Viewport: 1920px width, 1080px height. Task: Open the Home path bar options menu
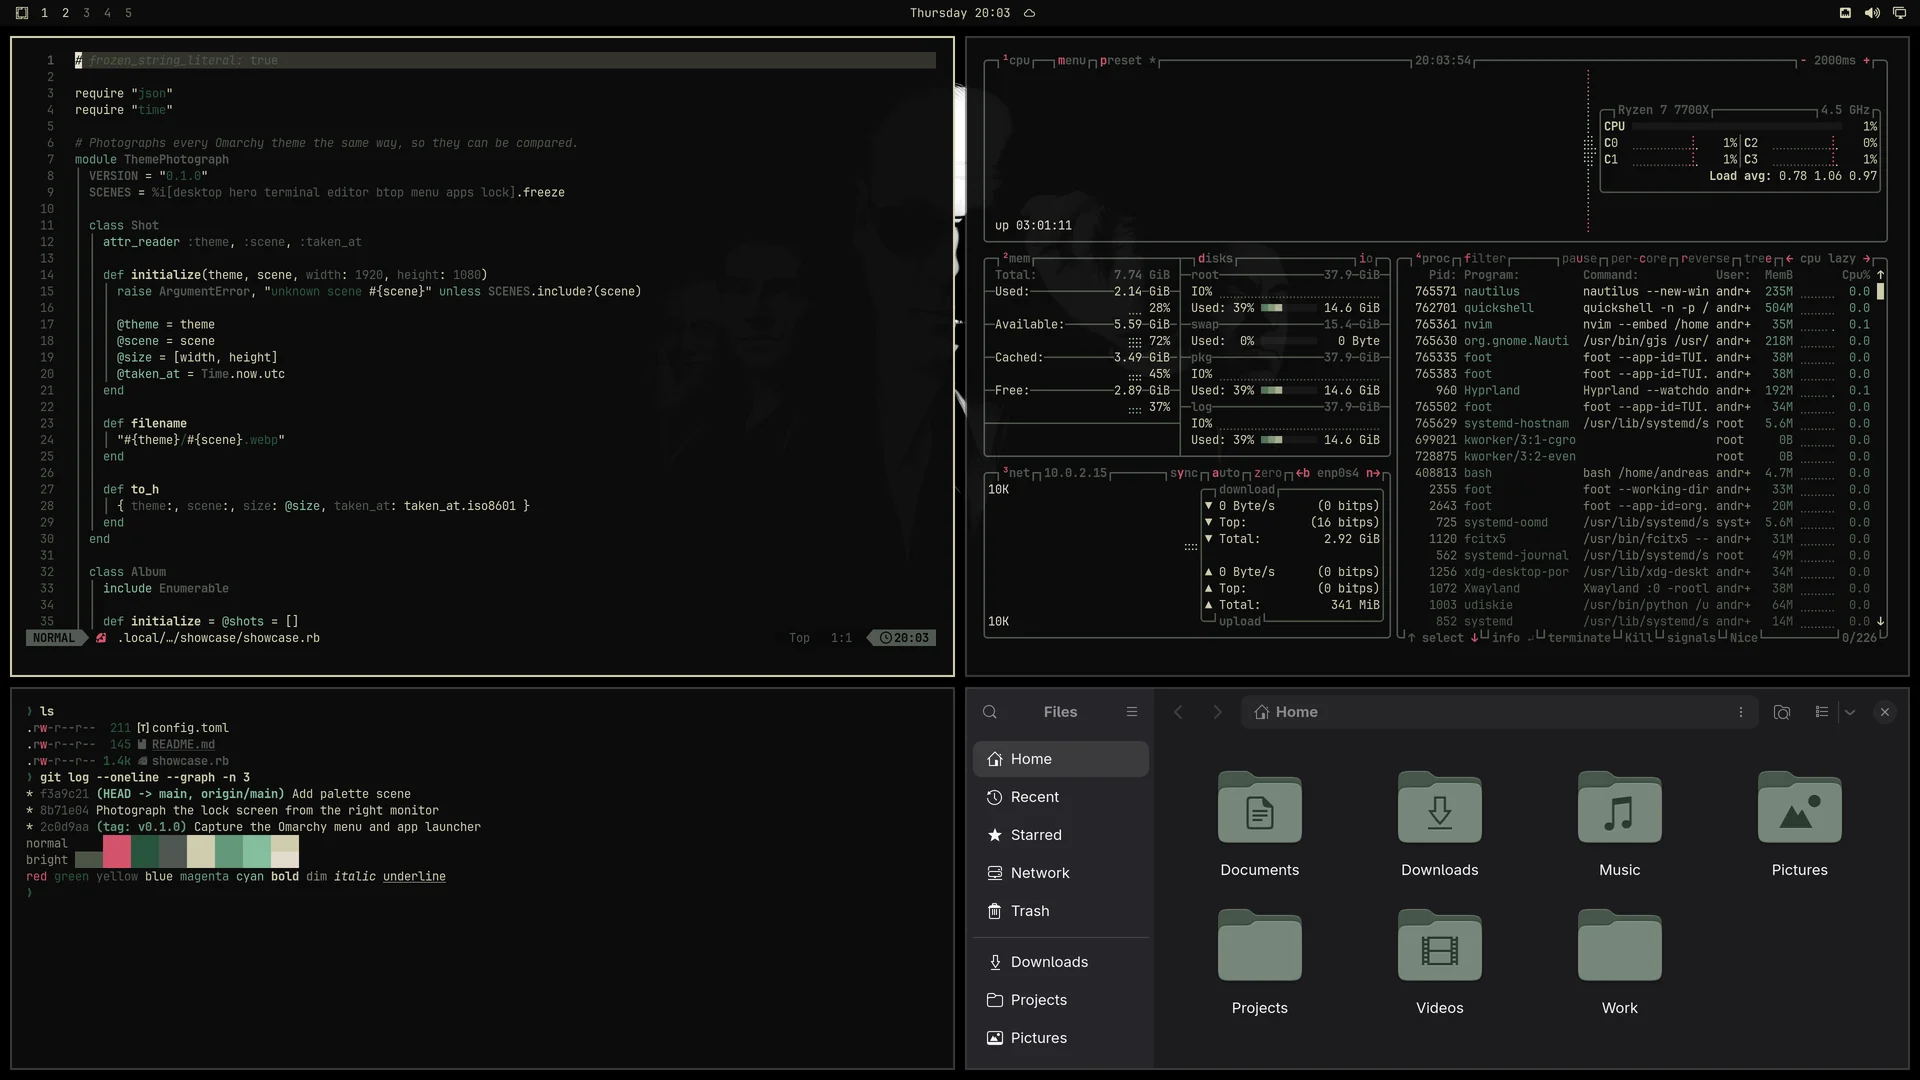coord(1741,712)
